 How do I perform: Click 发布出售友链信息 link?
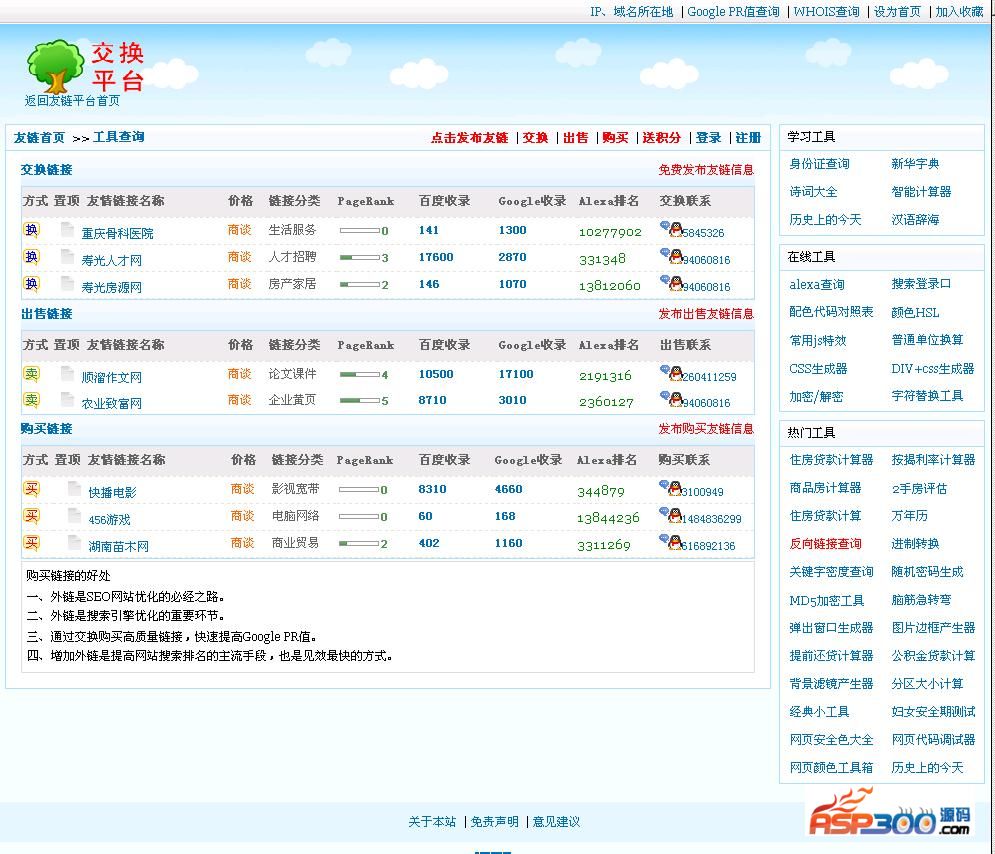(x=706, y=313)
